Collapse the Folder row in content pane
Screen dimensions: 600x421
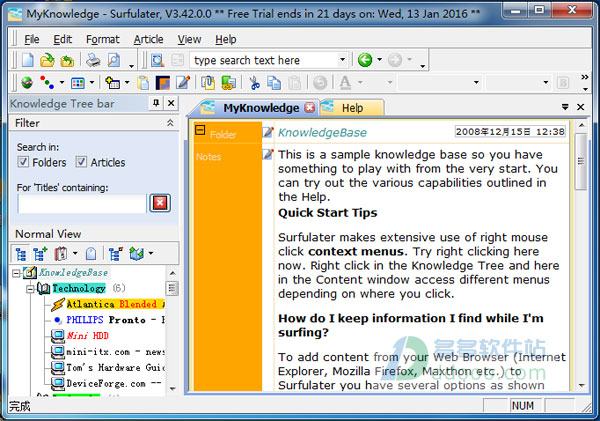pos(200,130)
